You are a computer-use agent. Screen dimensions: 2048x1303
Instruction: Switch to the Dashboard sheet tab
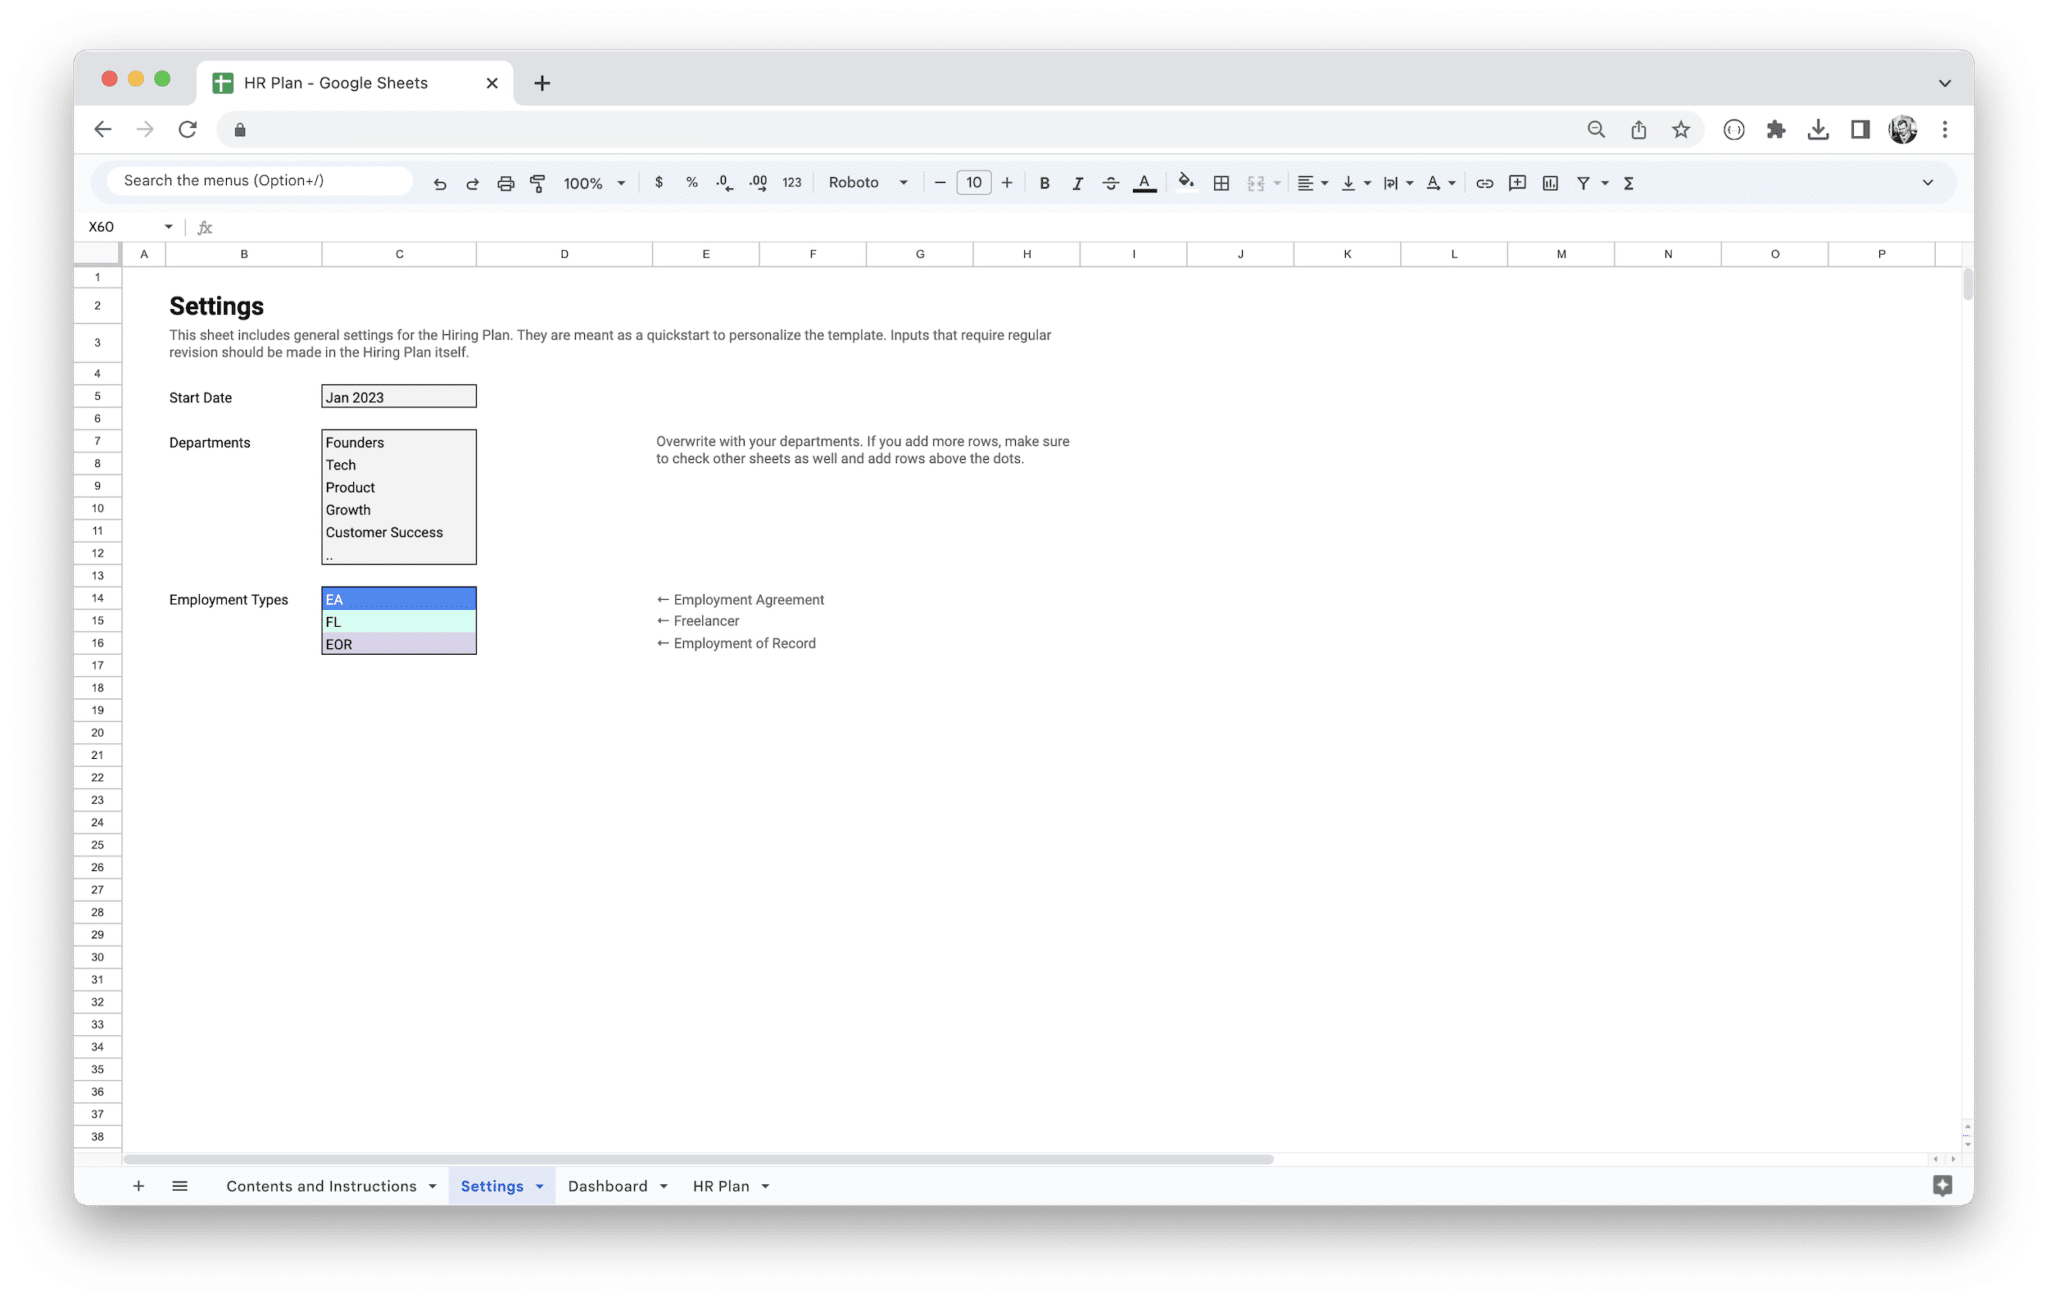[608, 1185]
